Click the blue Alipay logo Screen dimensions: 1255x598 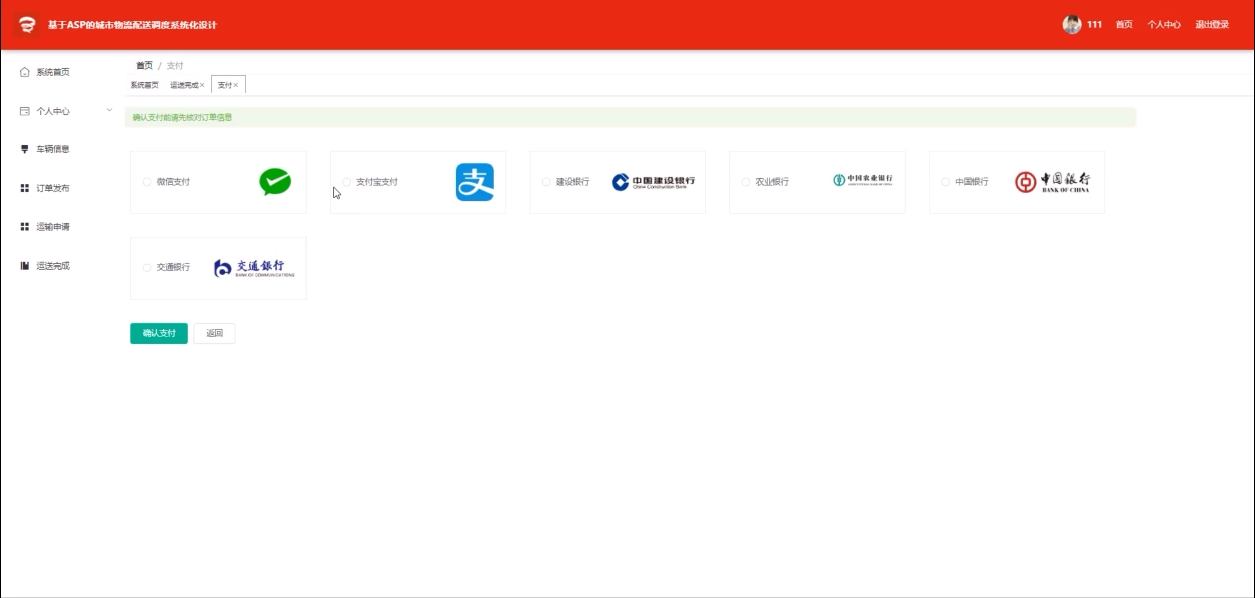coord(475,182)
